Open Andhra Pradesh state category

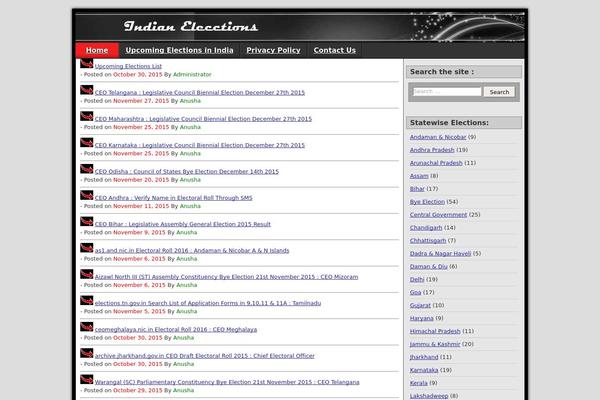[x=432, y=150]
